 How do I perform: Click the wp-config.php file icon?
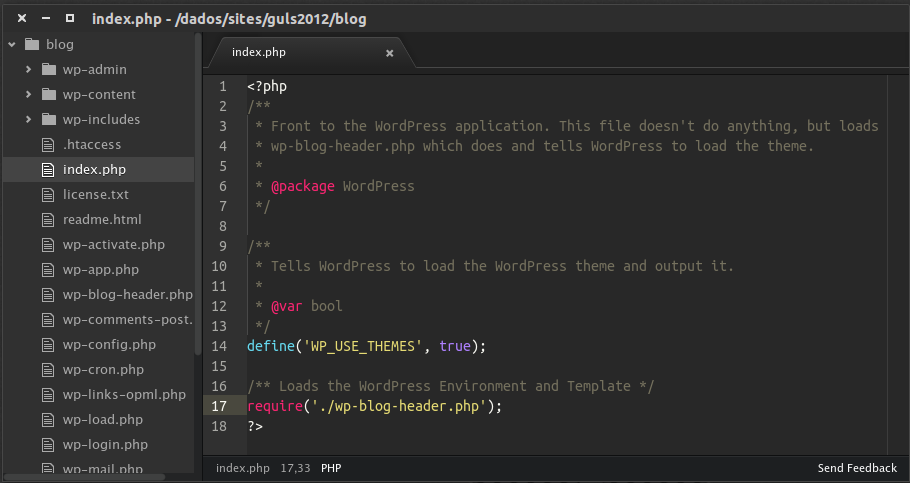tap(48, 344)
